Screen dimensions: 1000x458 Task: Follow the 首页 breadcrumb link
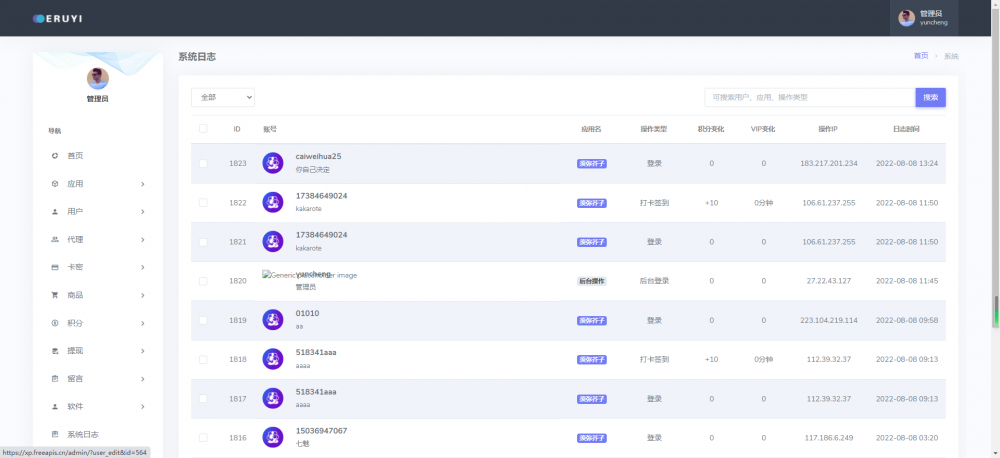coord(920,56)
